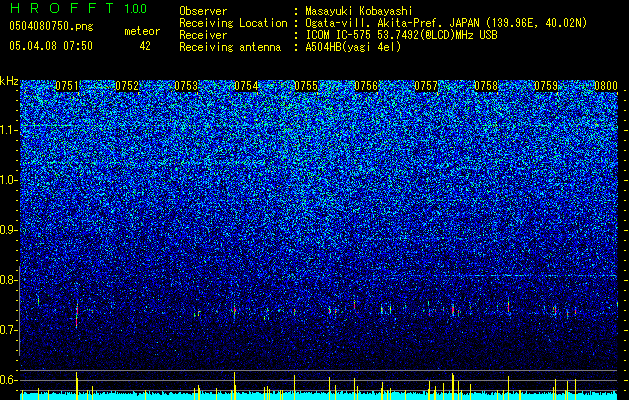Click the 0754 time marker
Viewport: 629px width, 400px height.
[x=246, y=86]
